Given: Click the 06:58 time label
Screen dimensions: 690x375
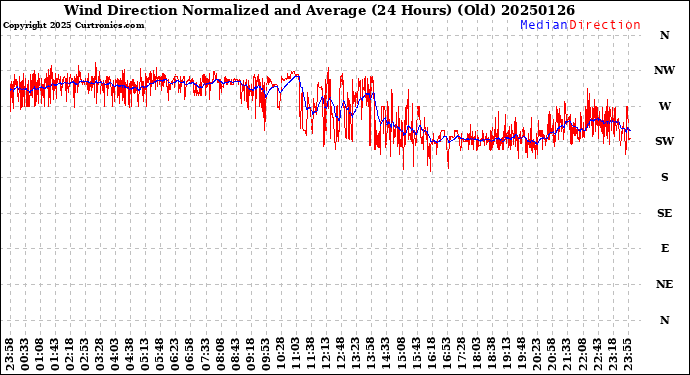Looking at the screenshot, I should [x=190, y=355].
